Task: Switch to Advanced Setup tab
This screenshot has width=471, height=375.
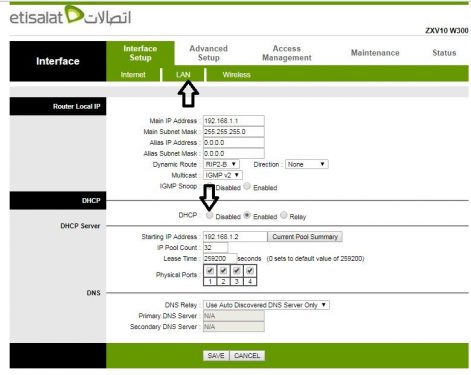Action: (x=209, y=53)
